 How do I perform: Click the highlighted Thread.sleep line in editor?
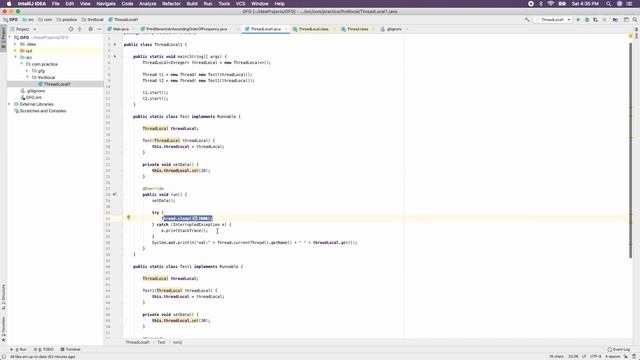[187, 218]
